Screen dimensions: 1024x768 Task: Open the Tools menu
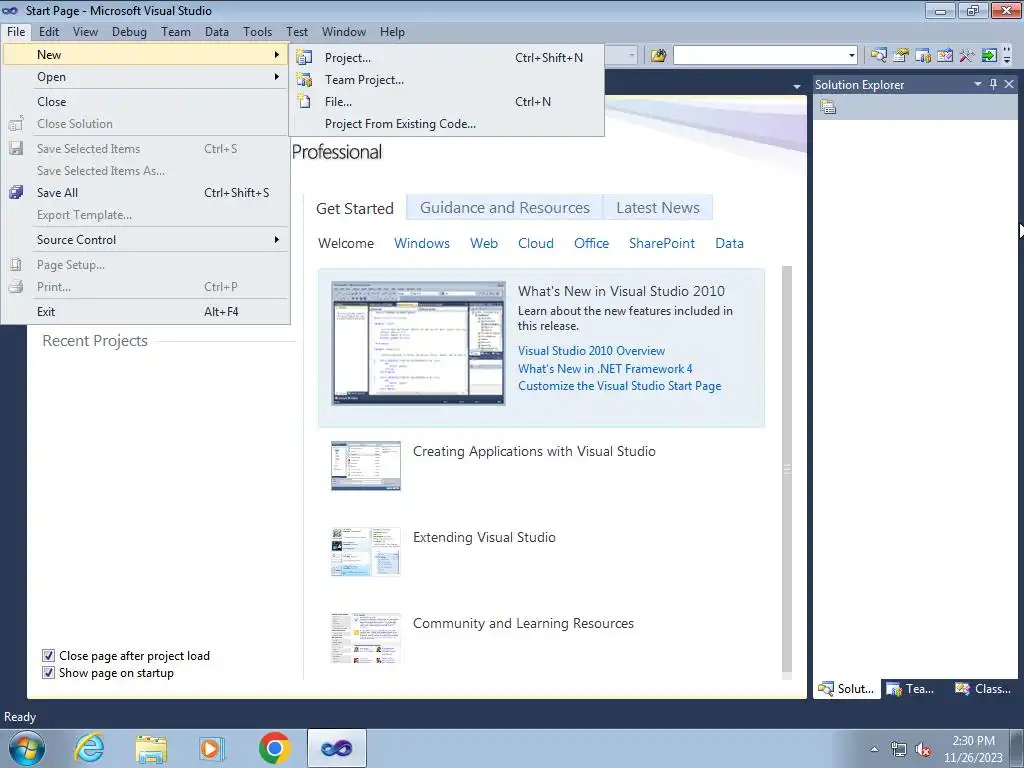coord(257,31)
